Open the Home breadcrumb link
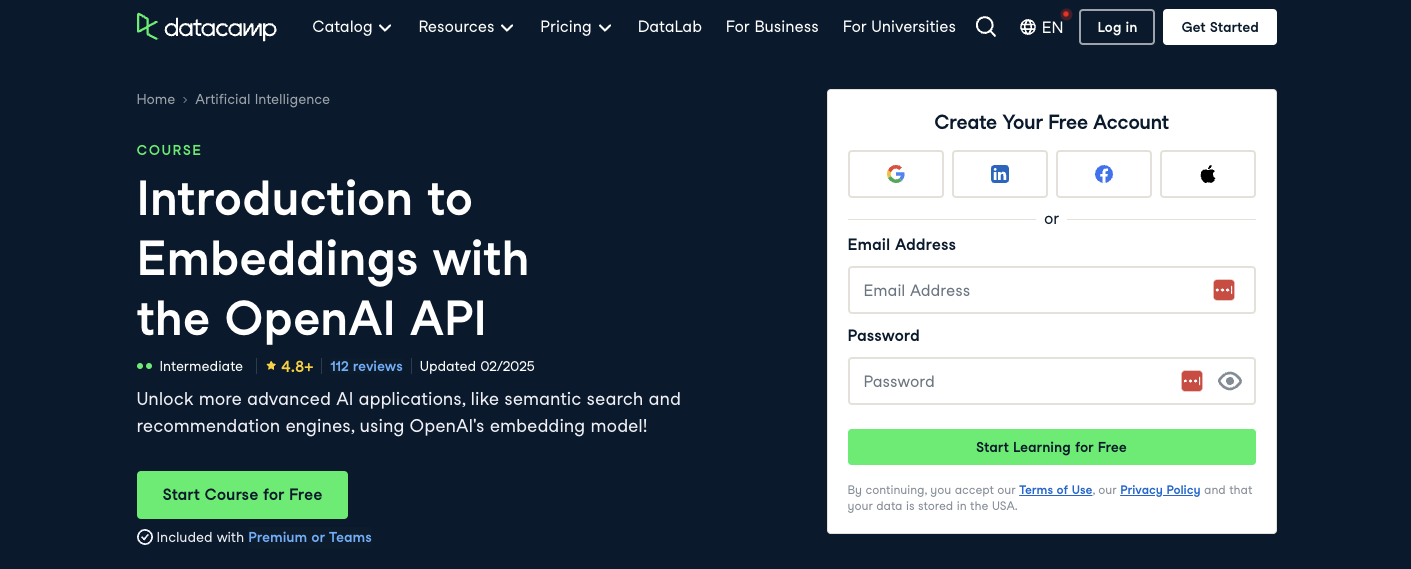 pos(156,99)
